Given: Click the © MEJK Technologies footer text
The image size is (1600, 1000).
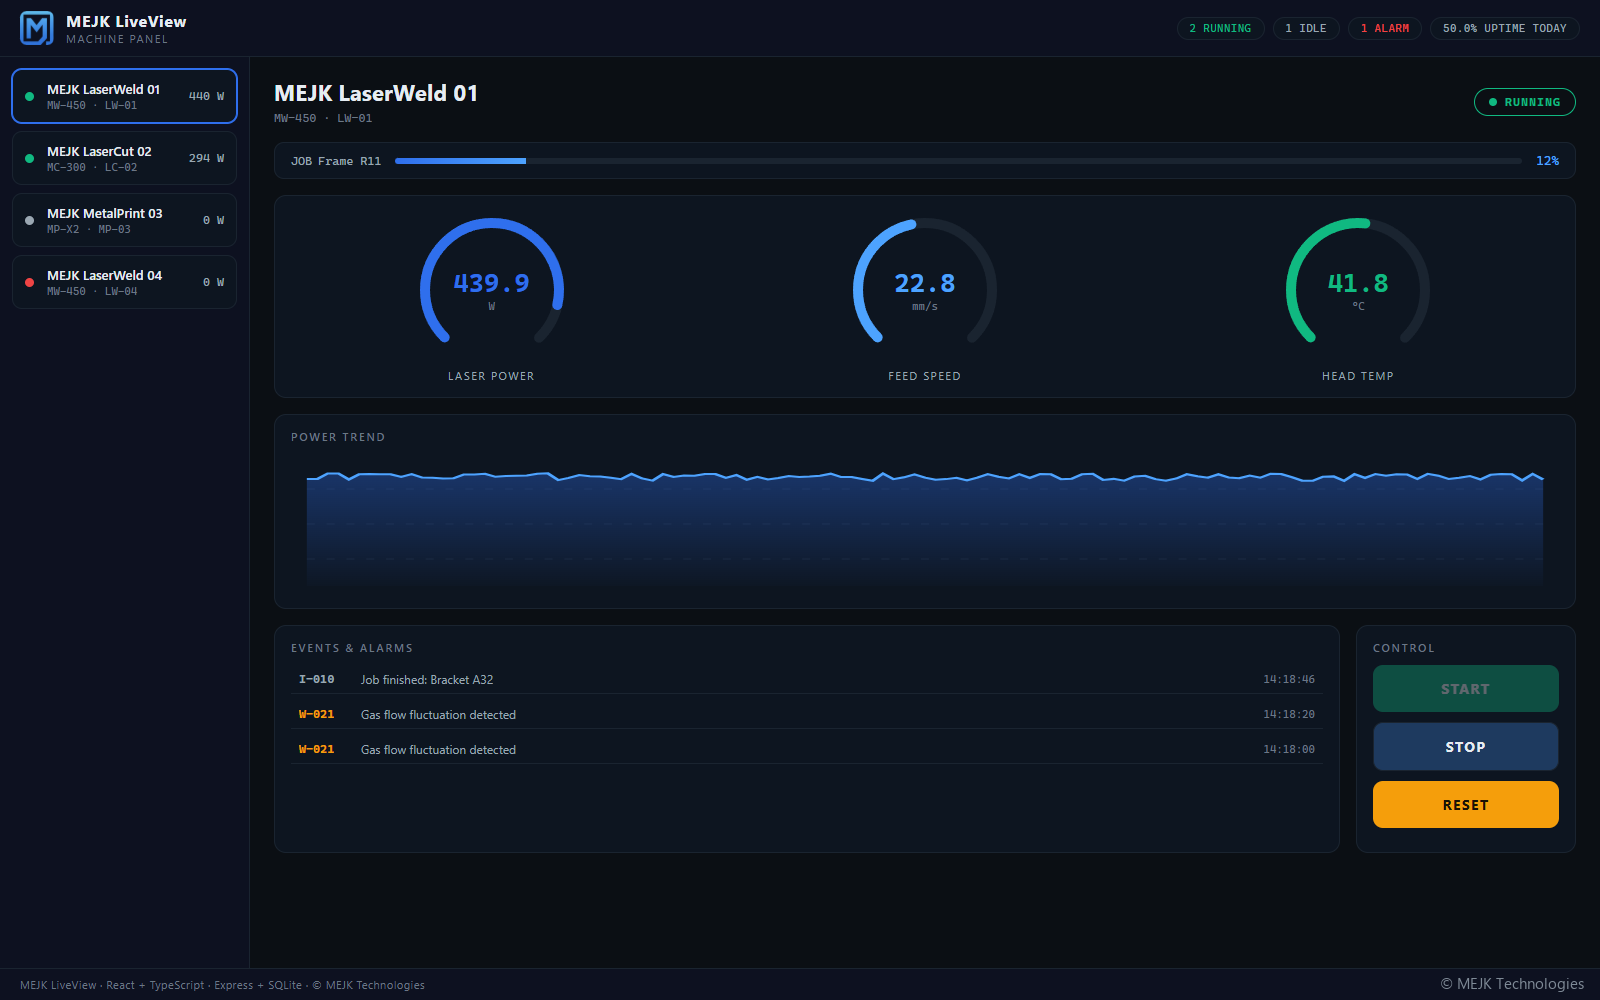Looking at the screenshot, I should (1512, 984).
